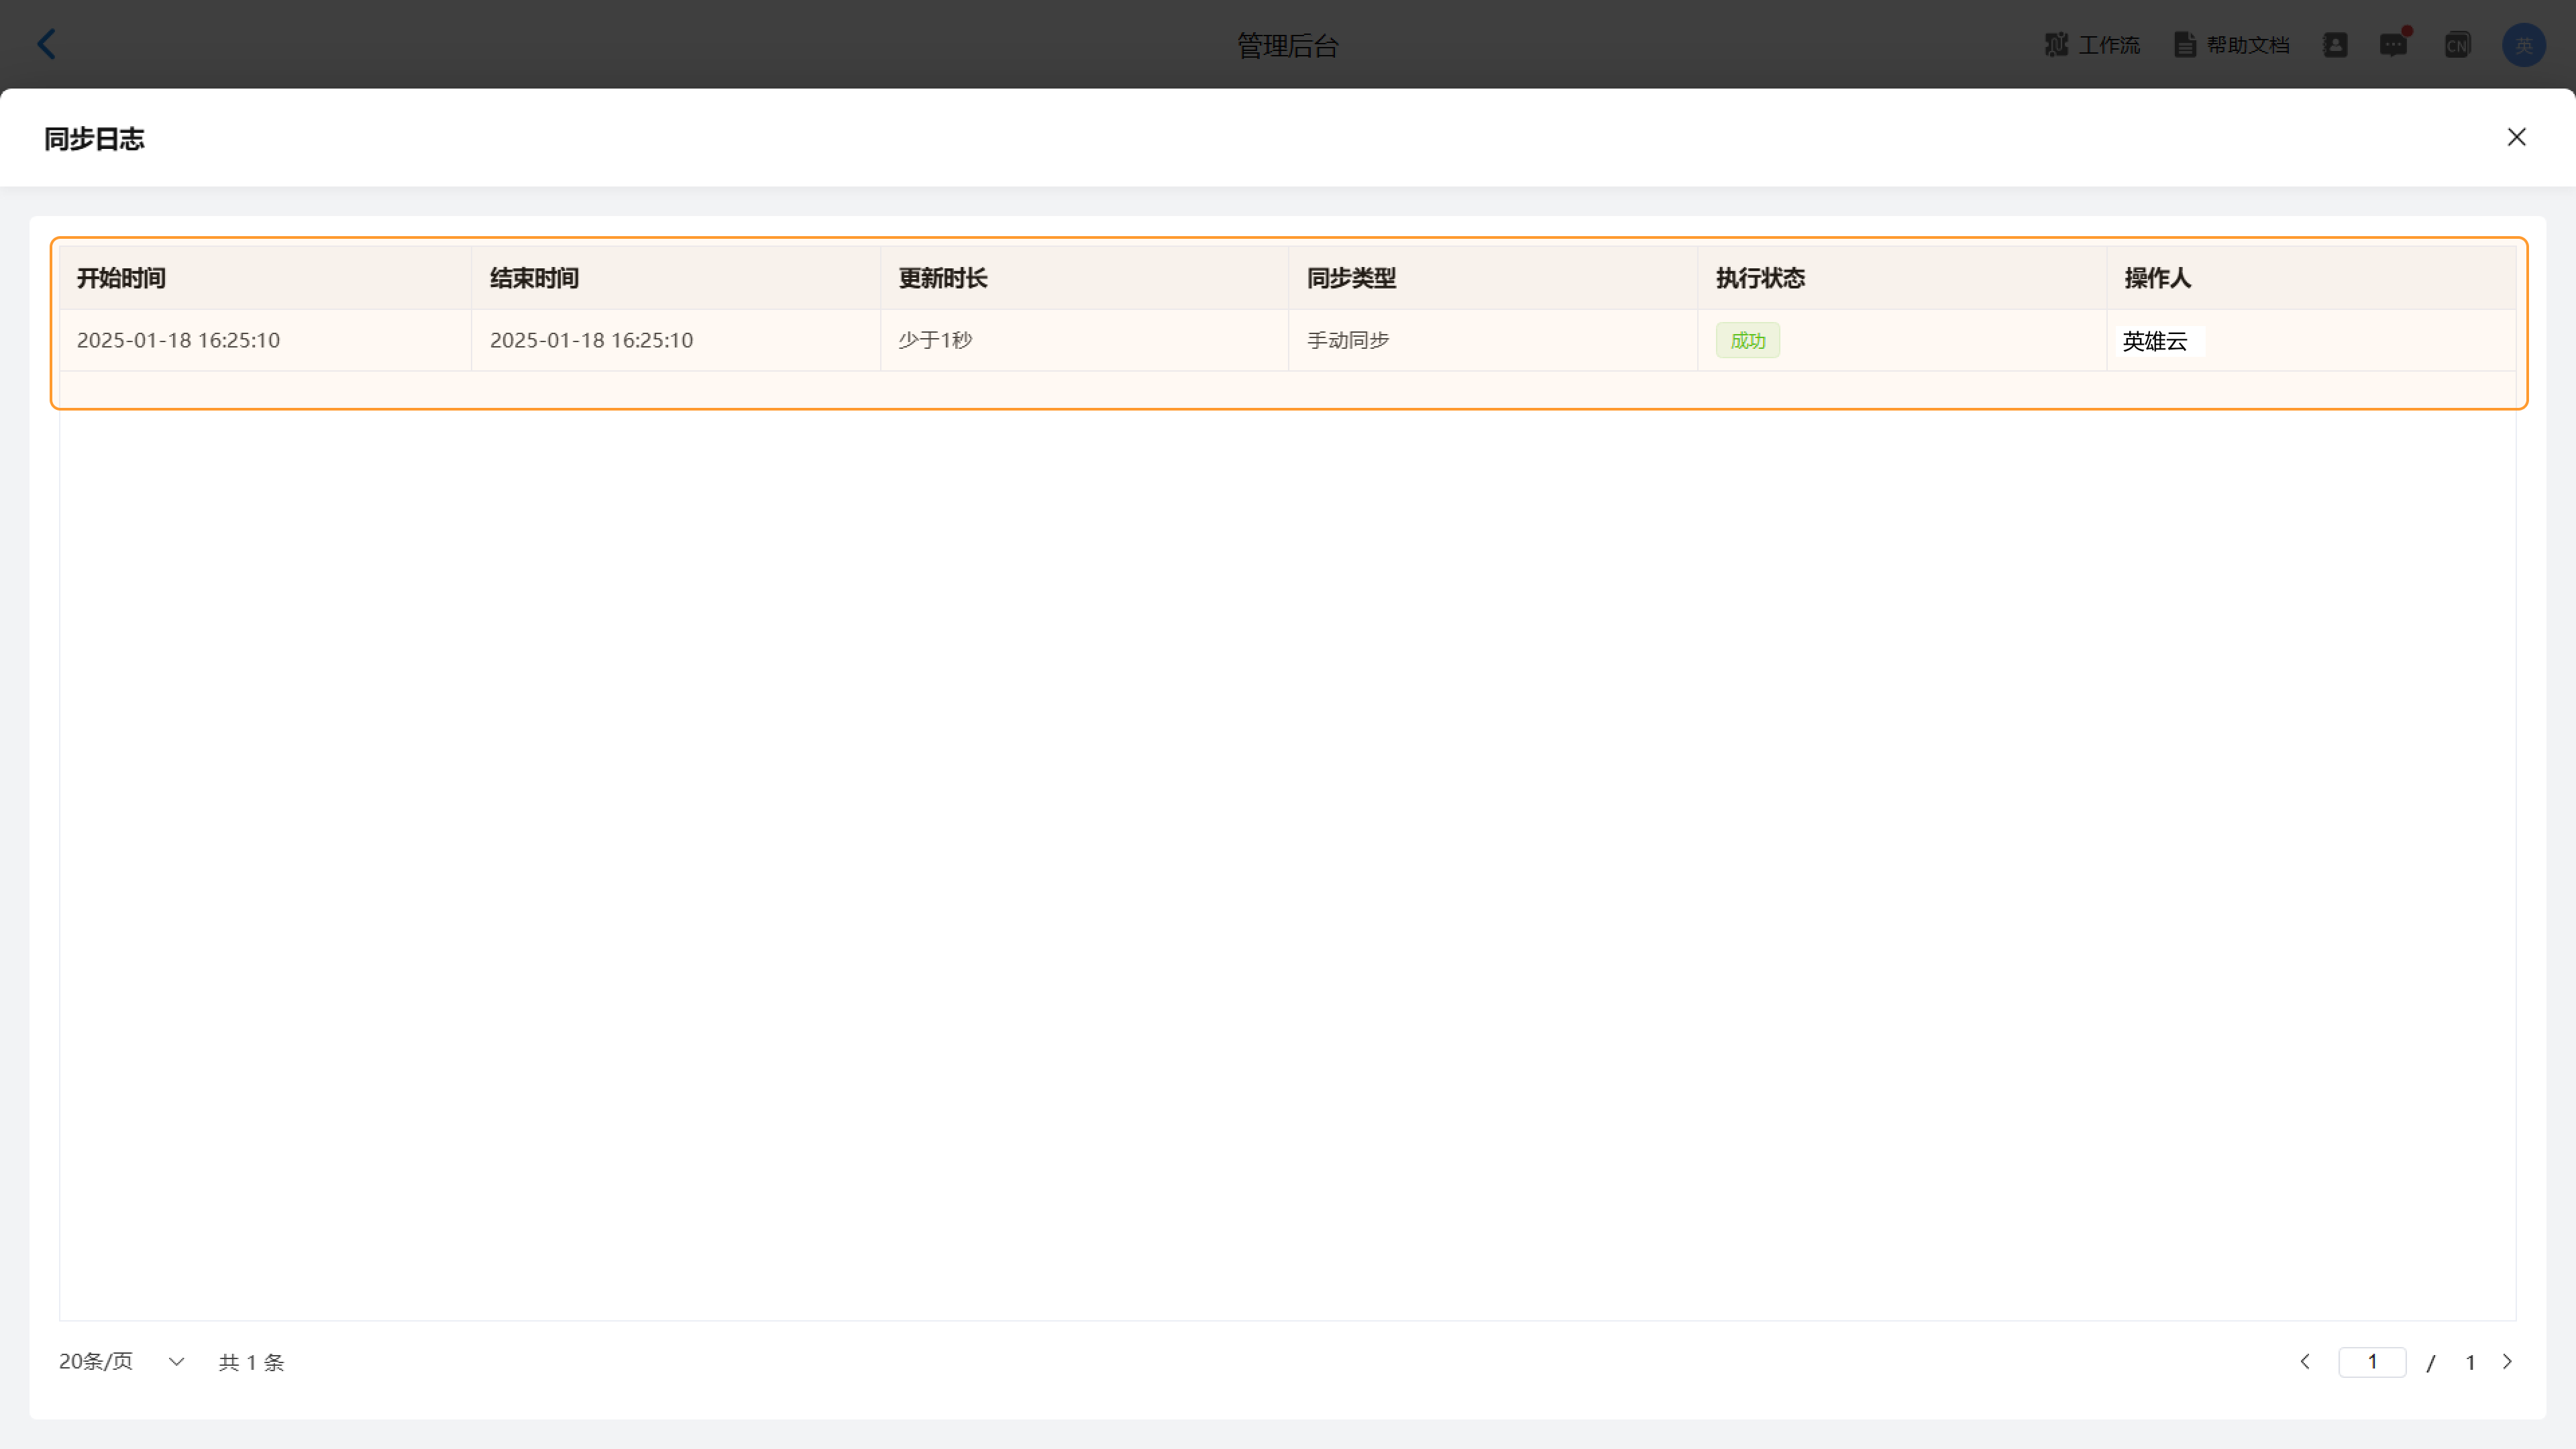
Task: Go to the previous page arrow
Action: click(2305, 1361)
